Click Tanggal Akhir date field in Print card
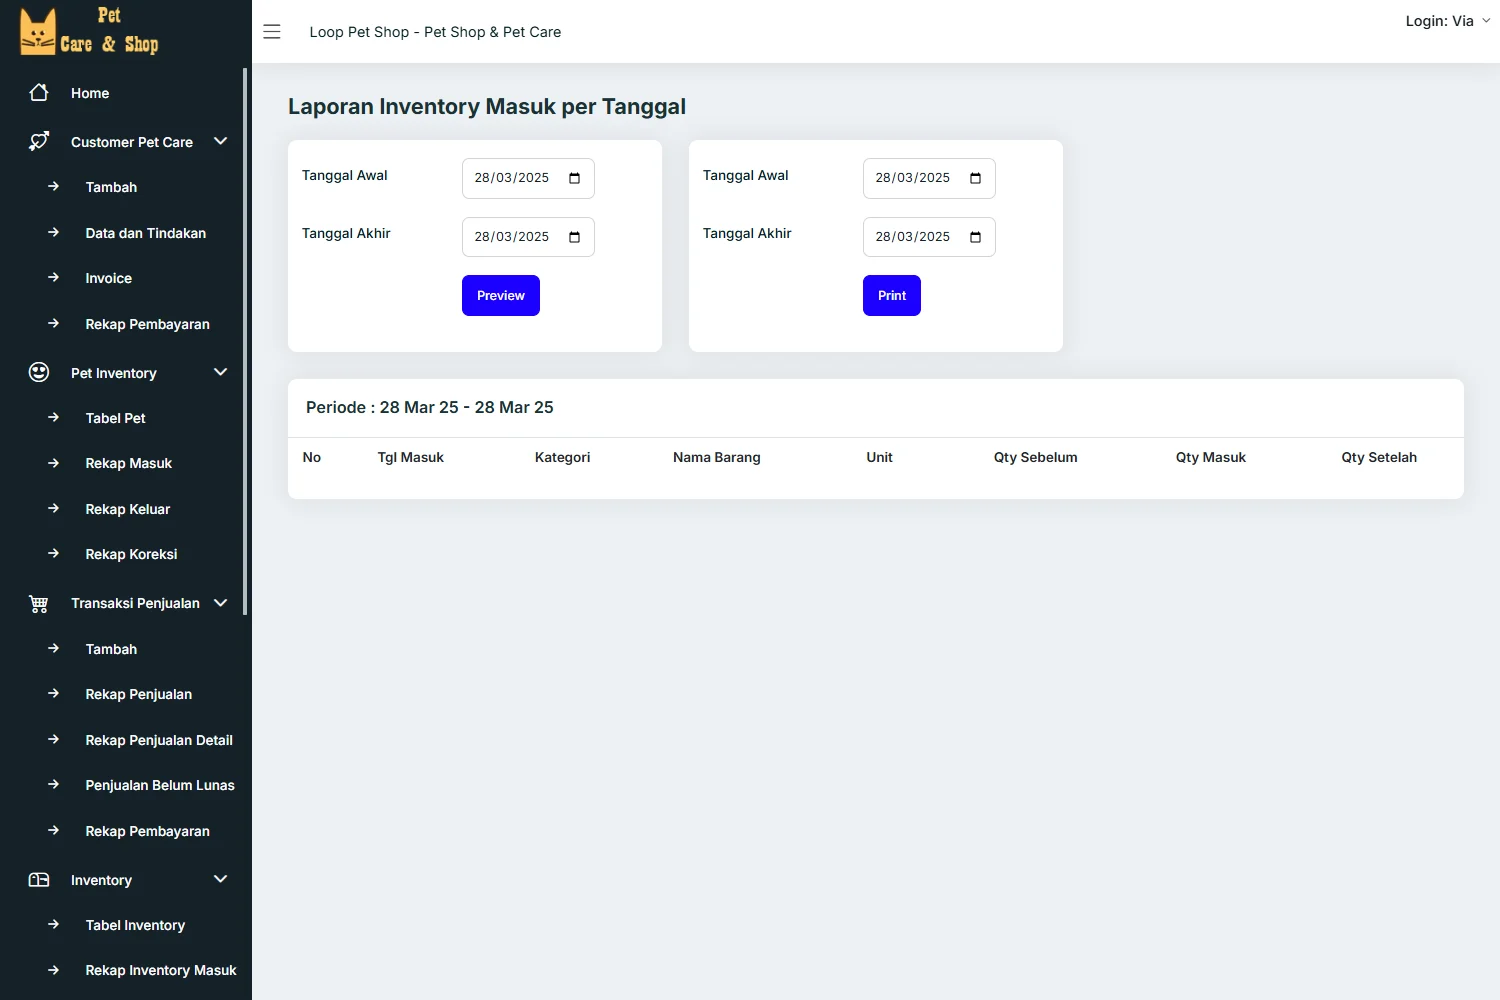The image size is (1500, 1000). (929, 237)
